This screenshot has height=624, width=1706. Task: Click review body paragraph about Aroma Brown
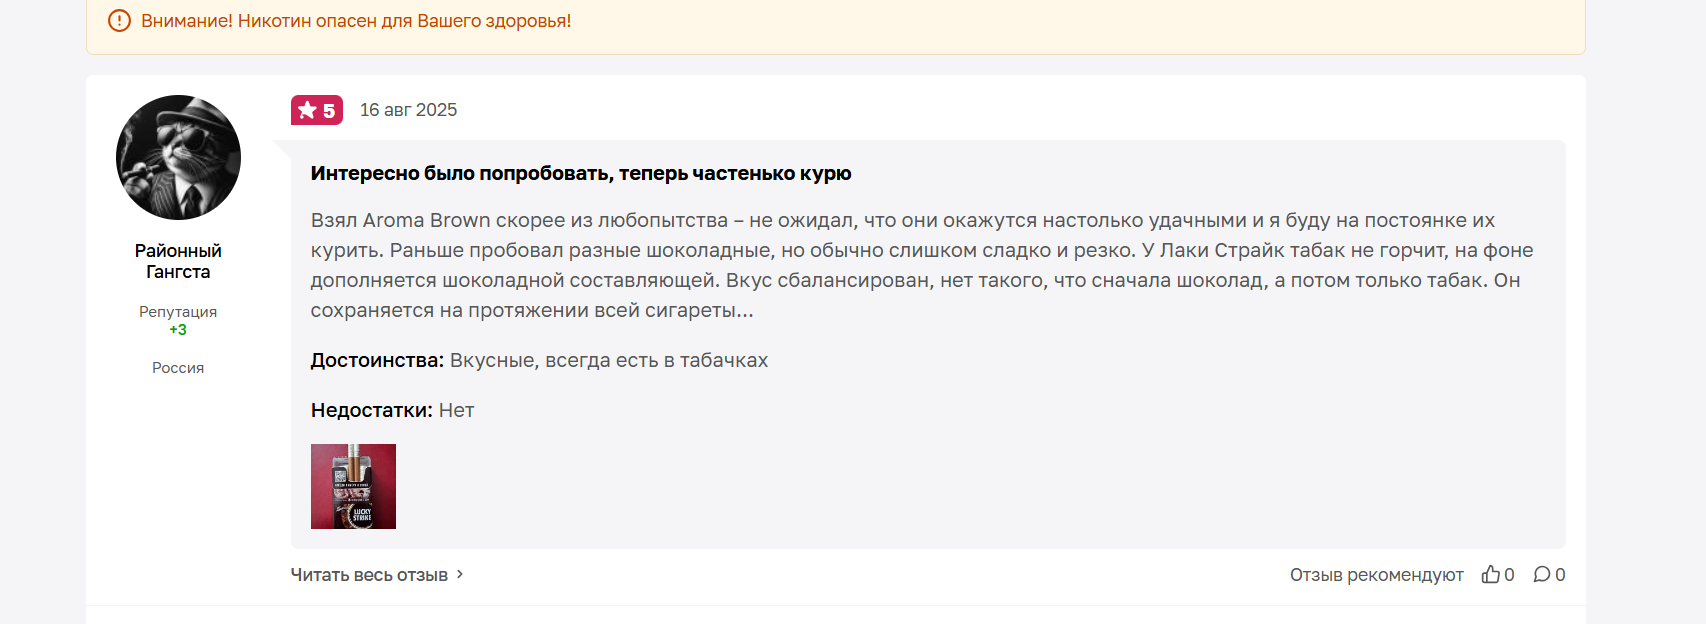[x=922, y=265]
